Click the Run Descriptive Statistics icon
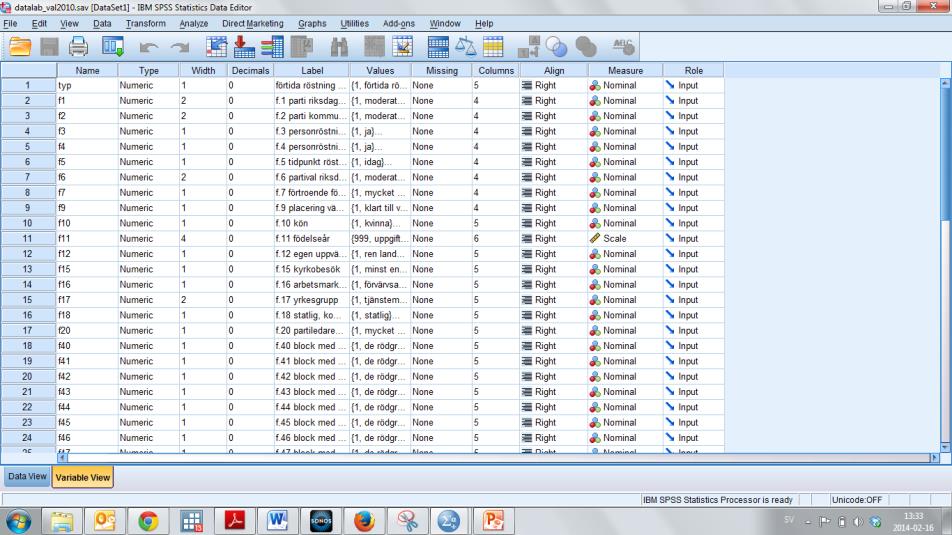 pos(302,47)
